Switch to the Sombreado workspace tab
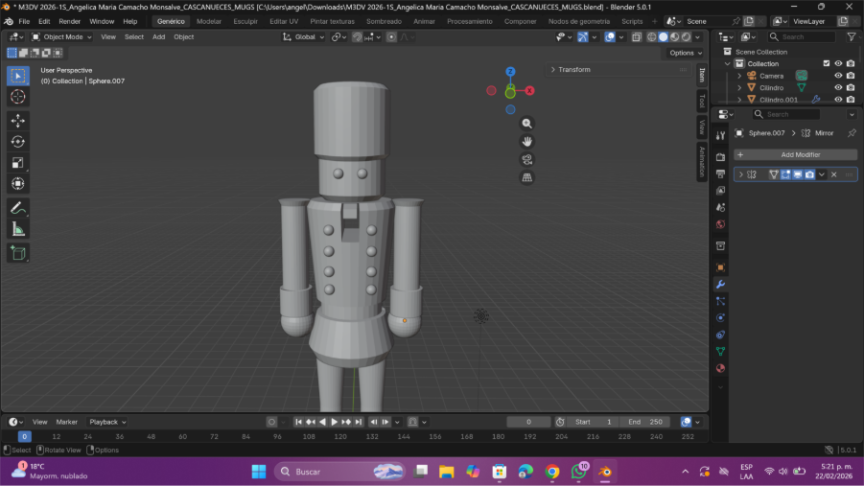 [383, 21]
